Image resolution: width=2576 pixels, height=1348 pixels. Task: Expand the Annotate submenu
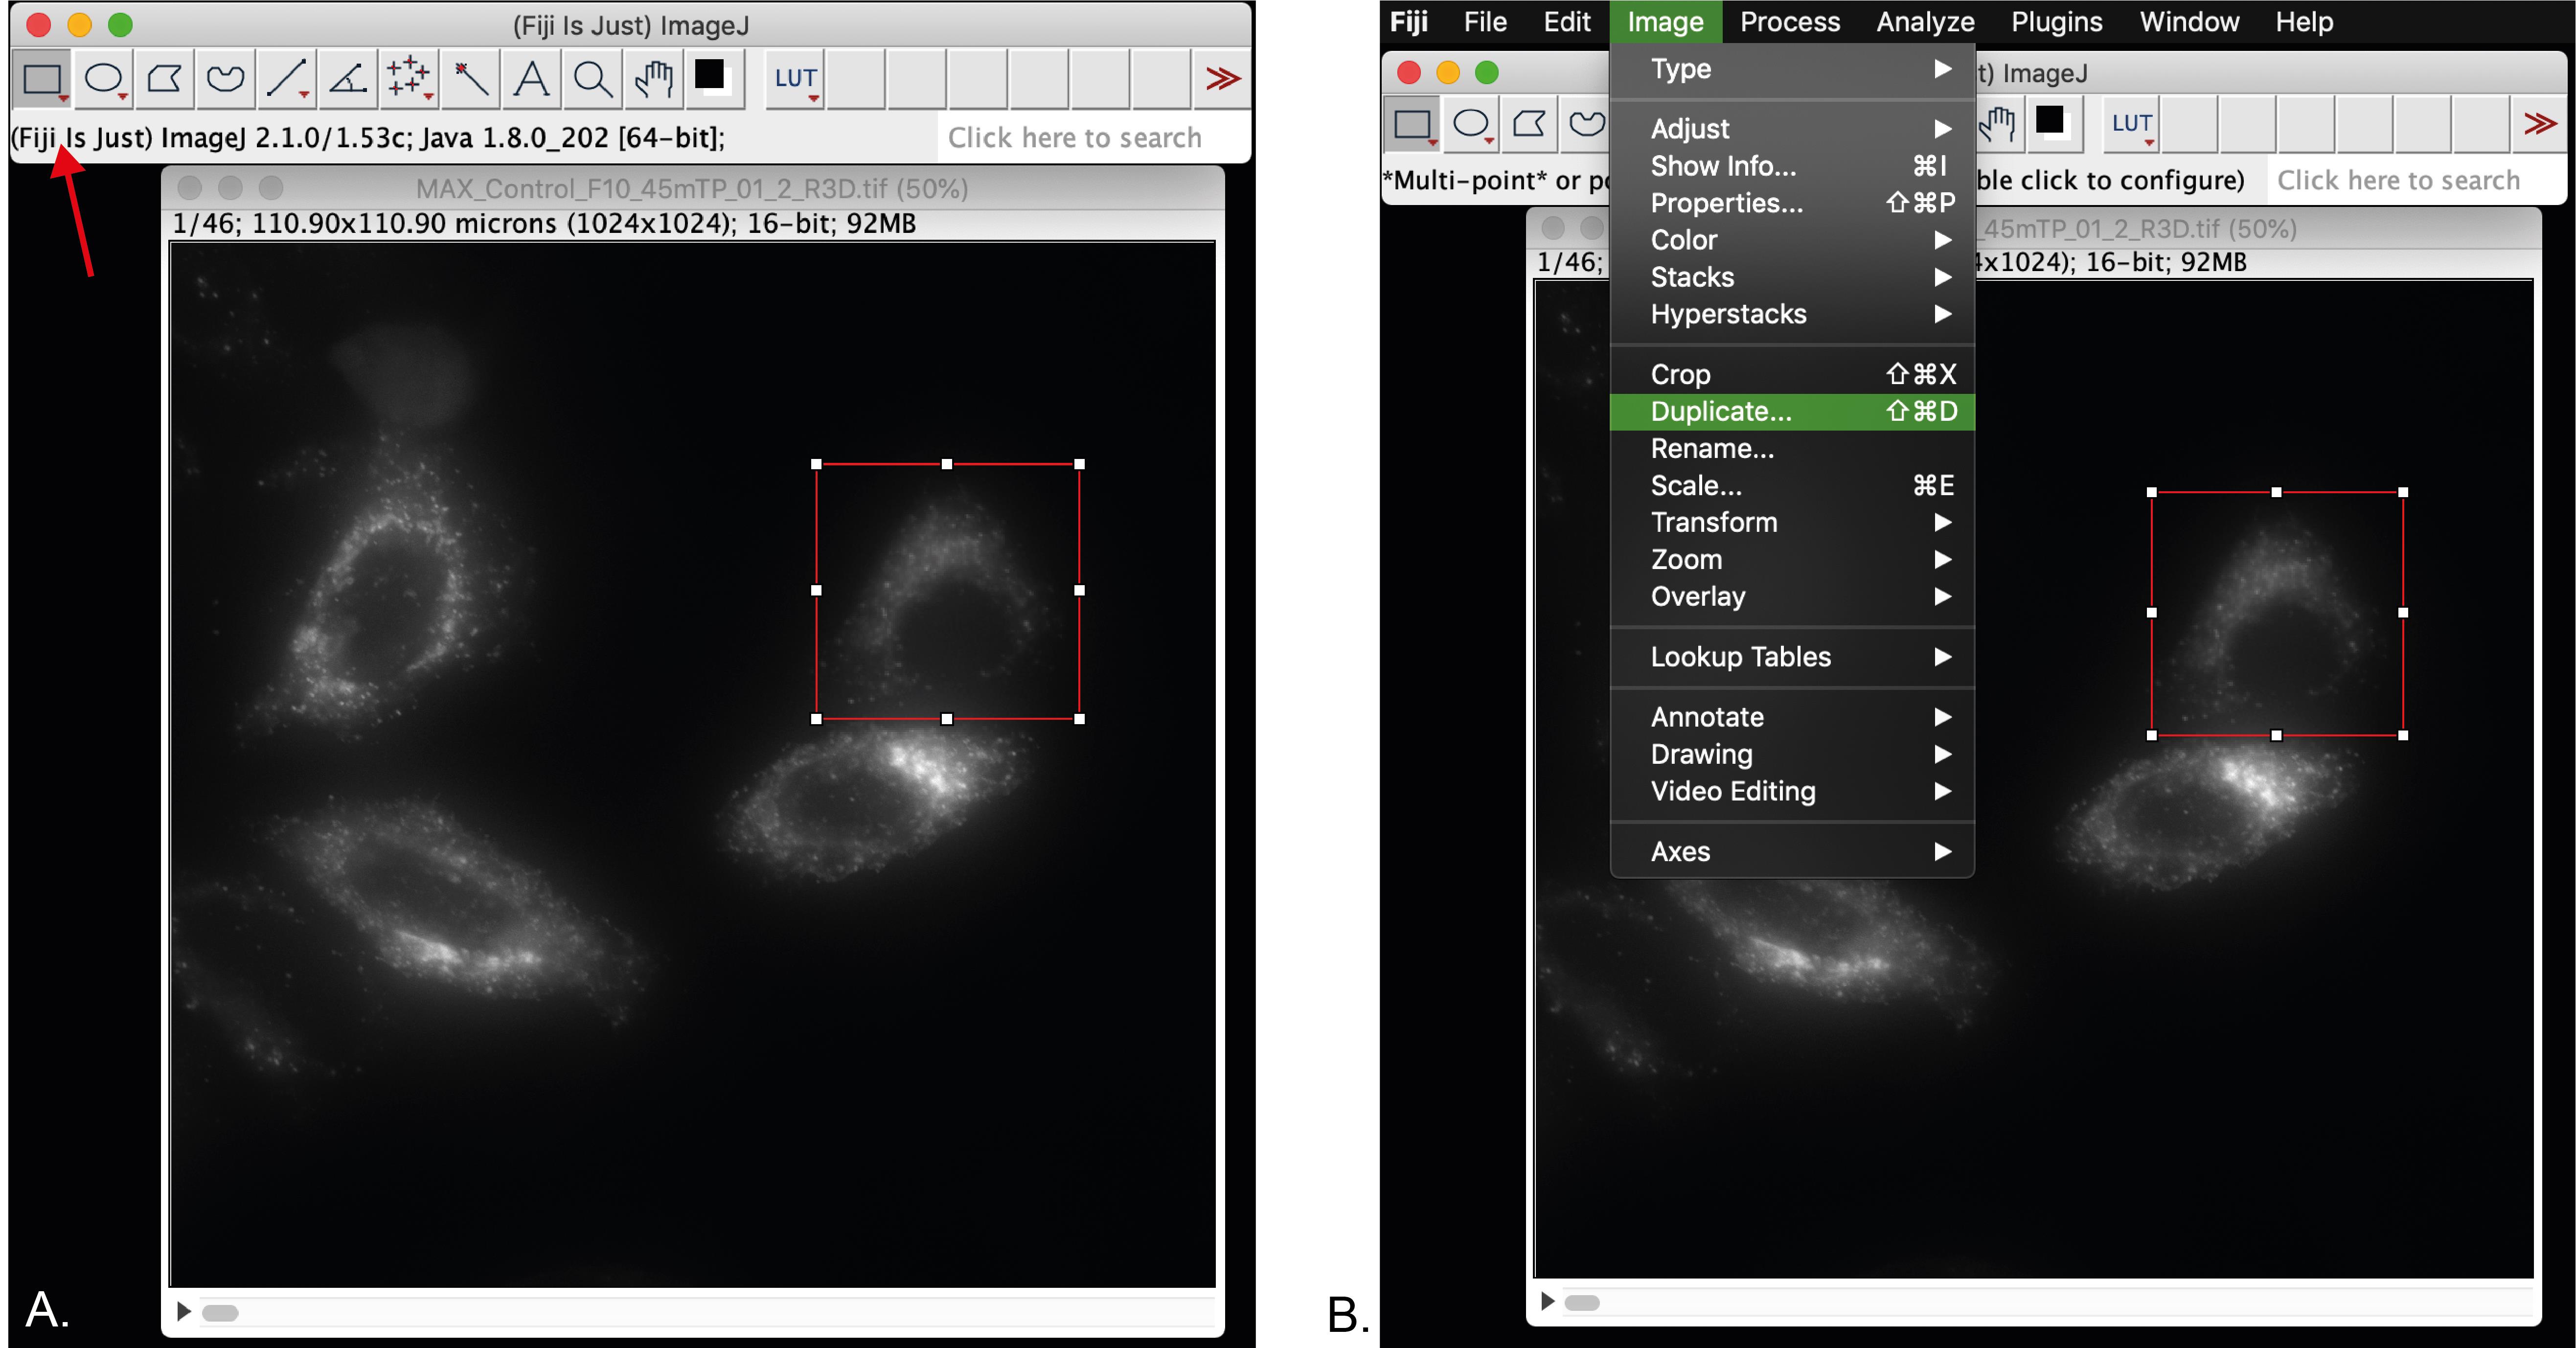[x=1792, y=717]
